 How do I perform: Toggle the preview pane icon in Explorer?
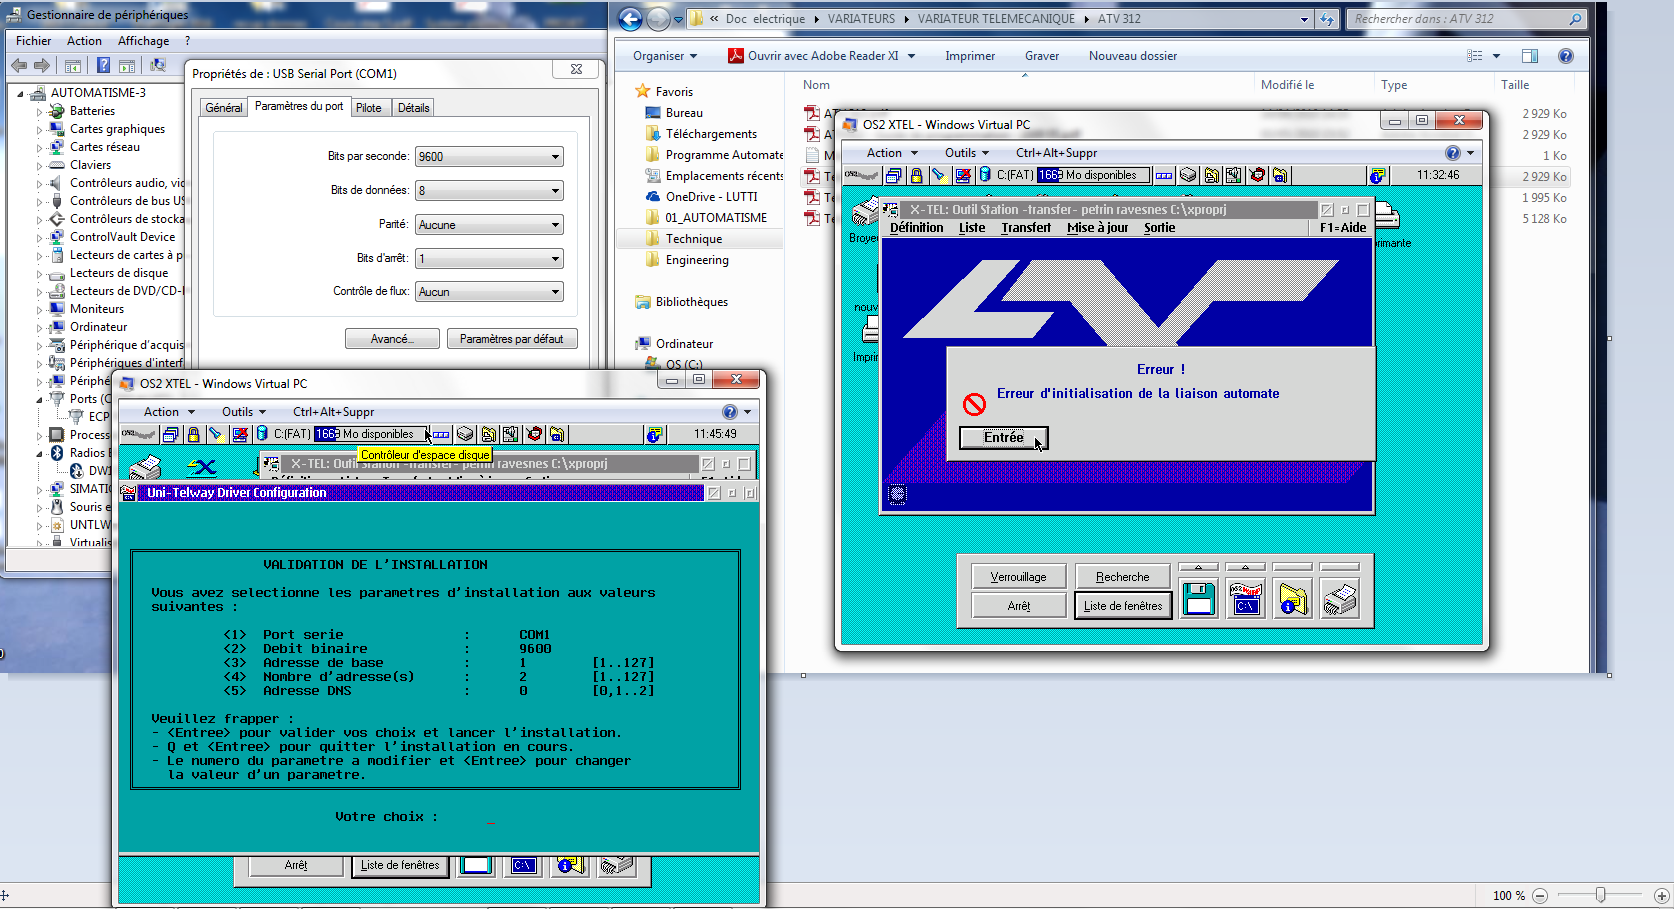click(1530, 56)
